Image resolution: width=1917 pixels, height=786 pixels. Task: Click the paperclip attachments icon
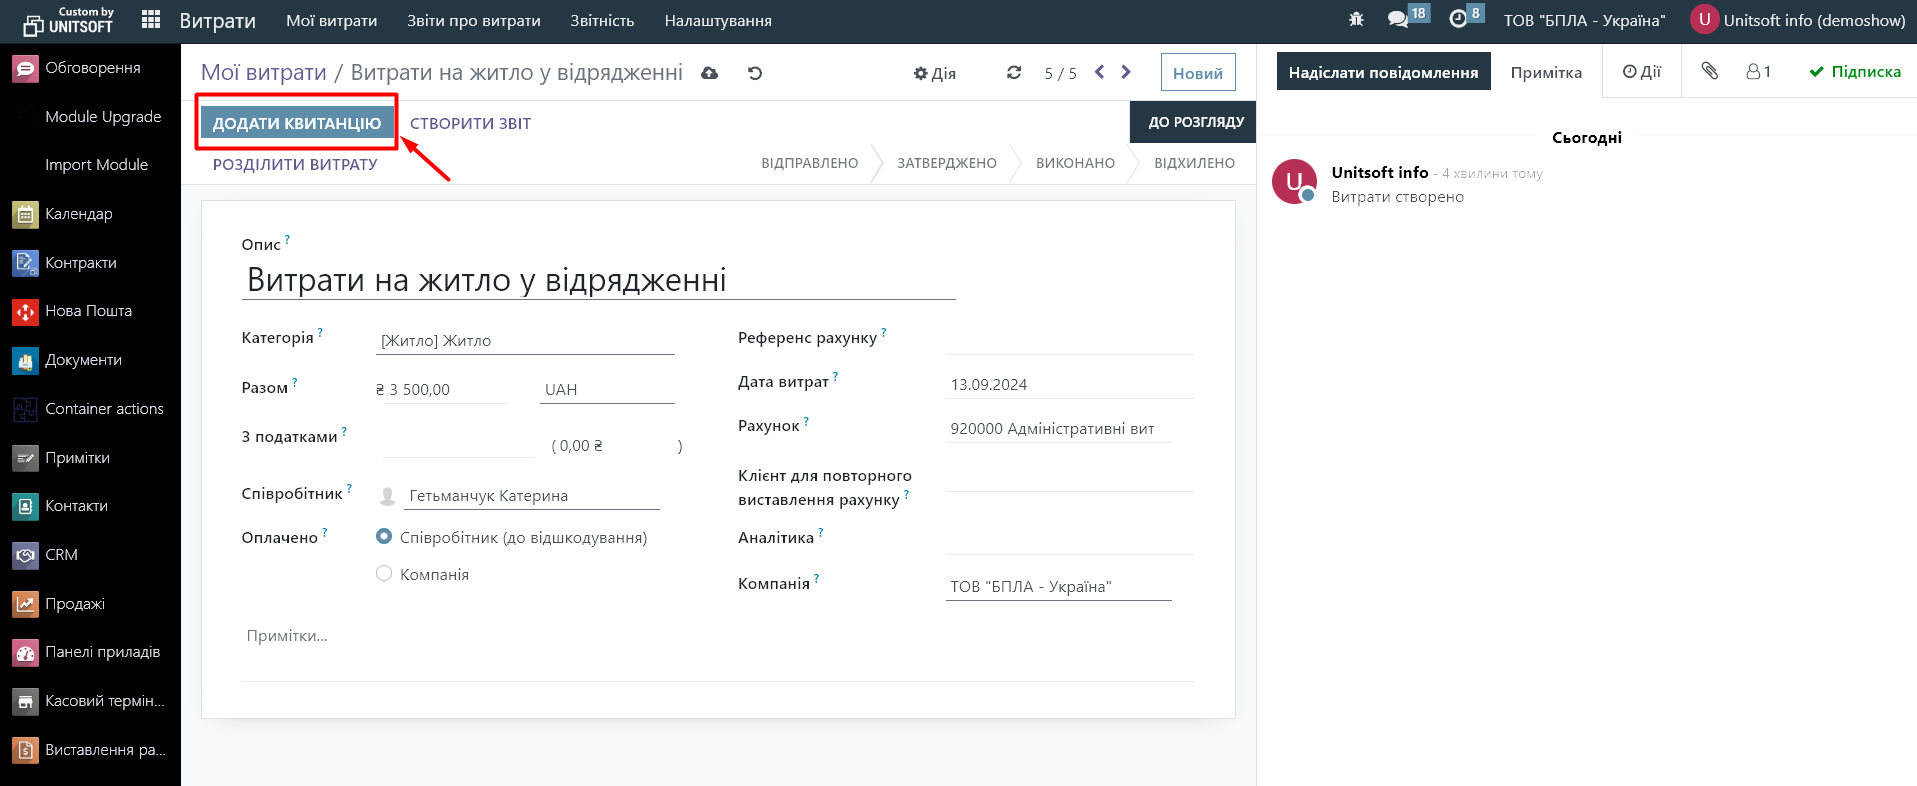1709,71
